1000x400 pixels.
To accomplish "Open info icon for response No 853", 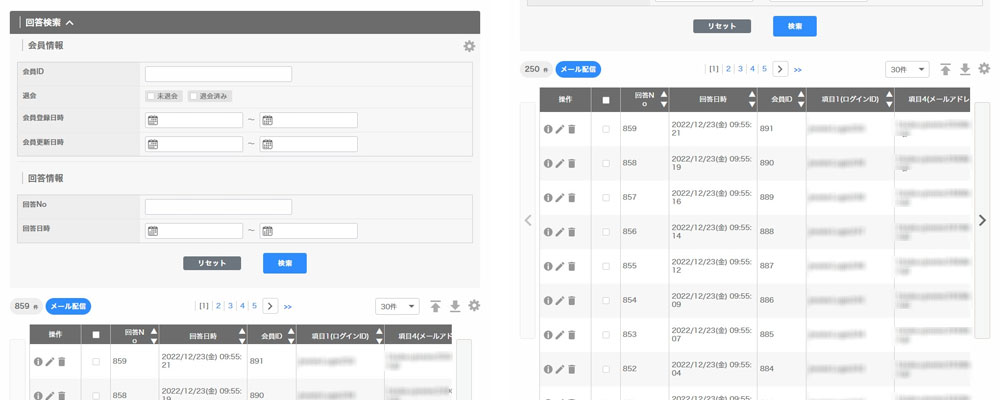I will 547,335.
